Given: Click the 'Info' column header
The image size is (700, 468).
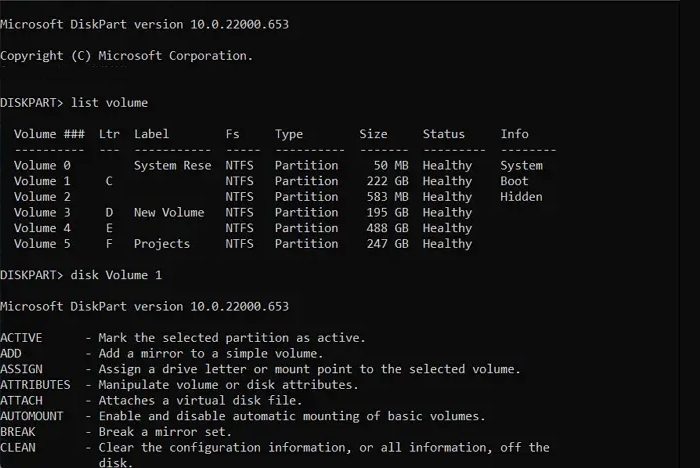Looking at the screenshot, I should click(x=515, y=134).
